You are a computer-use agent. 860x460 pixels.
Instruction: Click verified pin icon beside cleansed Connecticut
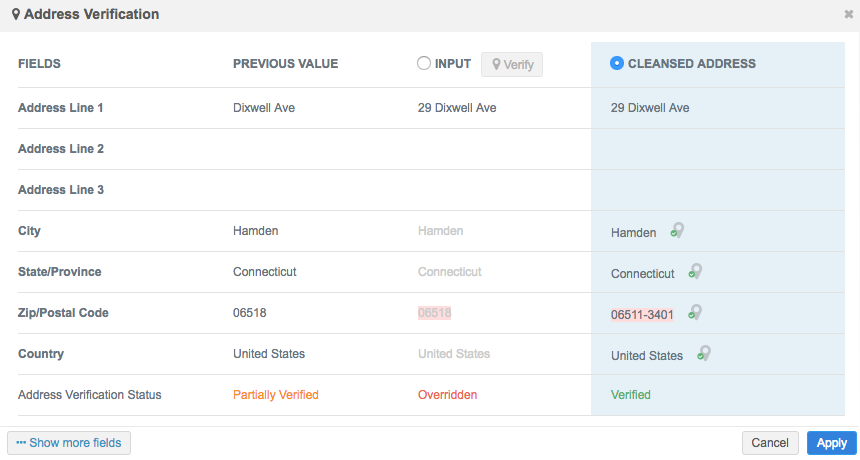(695, 271)
